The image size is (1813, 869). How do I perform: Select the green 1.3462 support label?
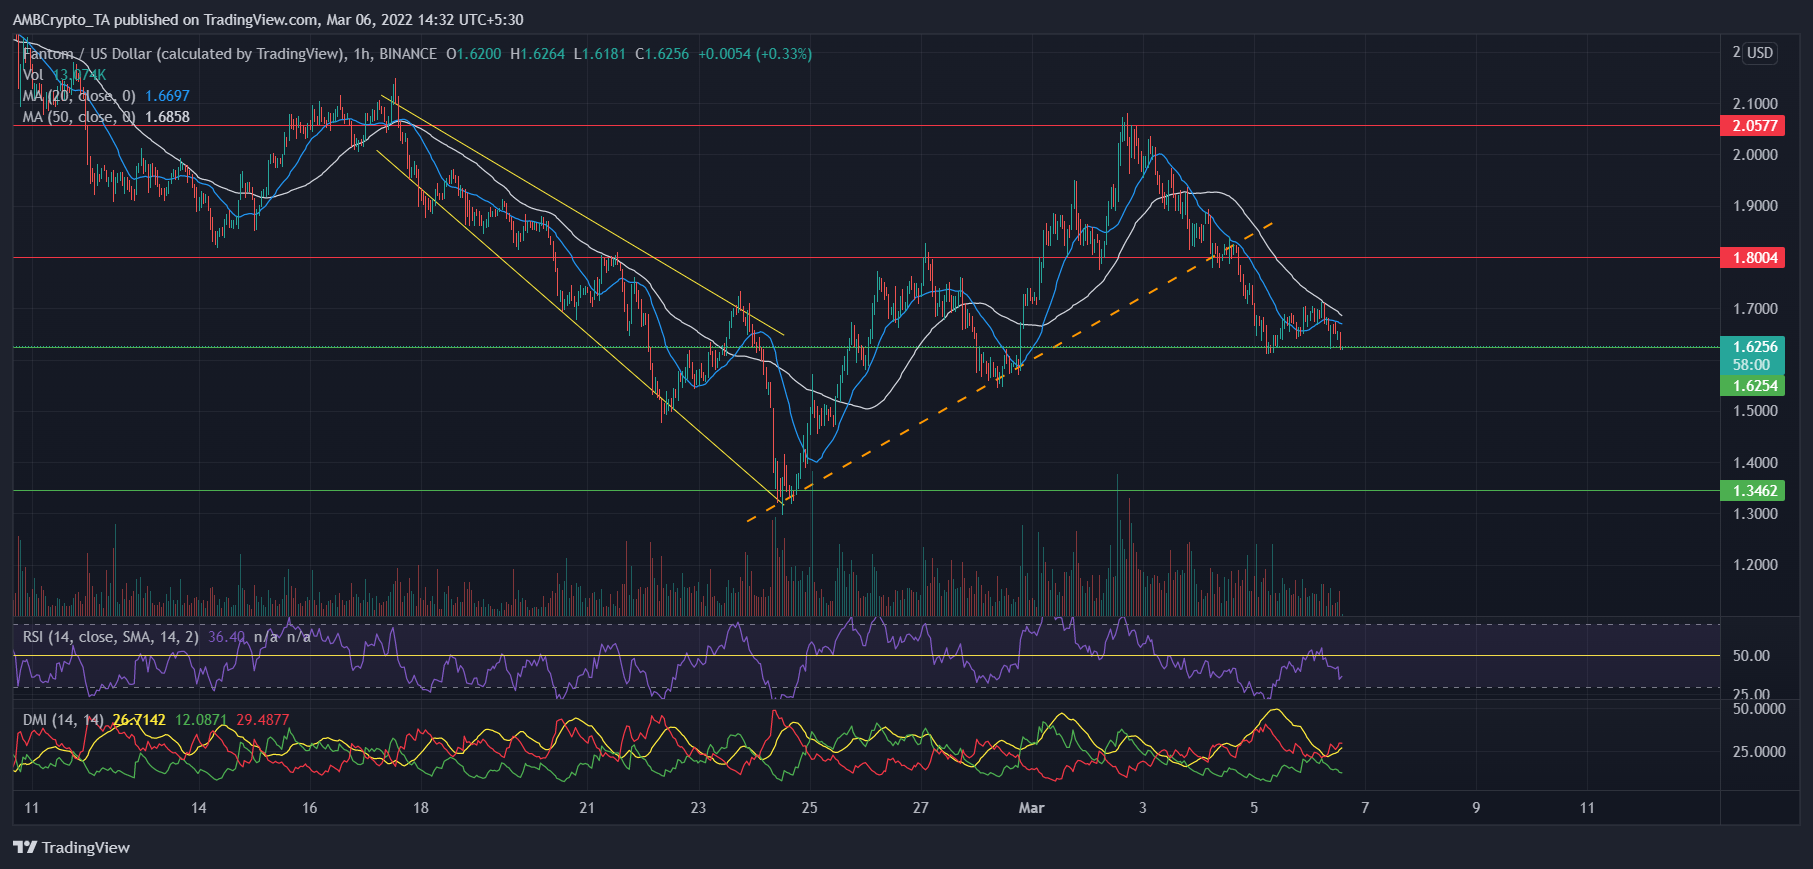1754,490
